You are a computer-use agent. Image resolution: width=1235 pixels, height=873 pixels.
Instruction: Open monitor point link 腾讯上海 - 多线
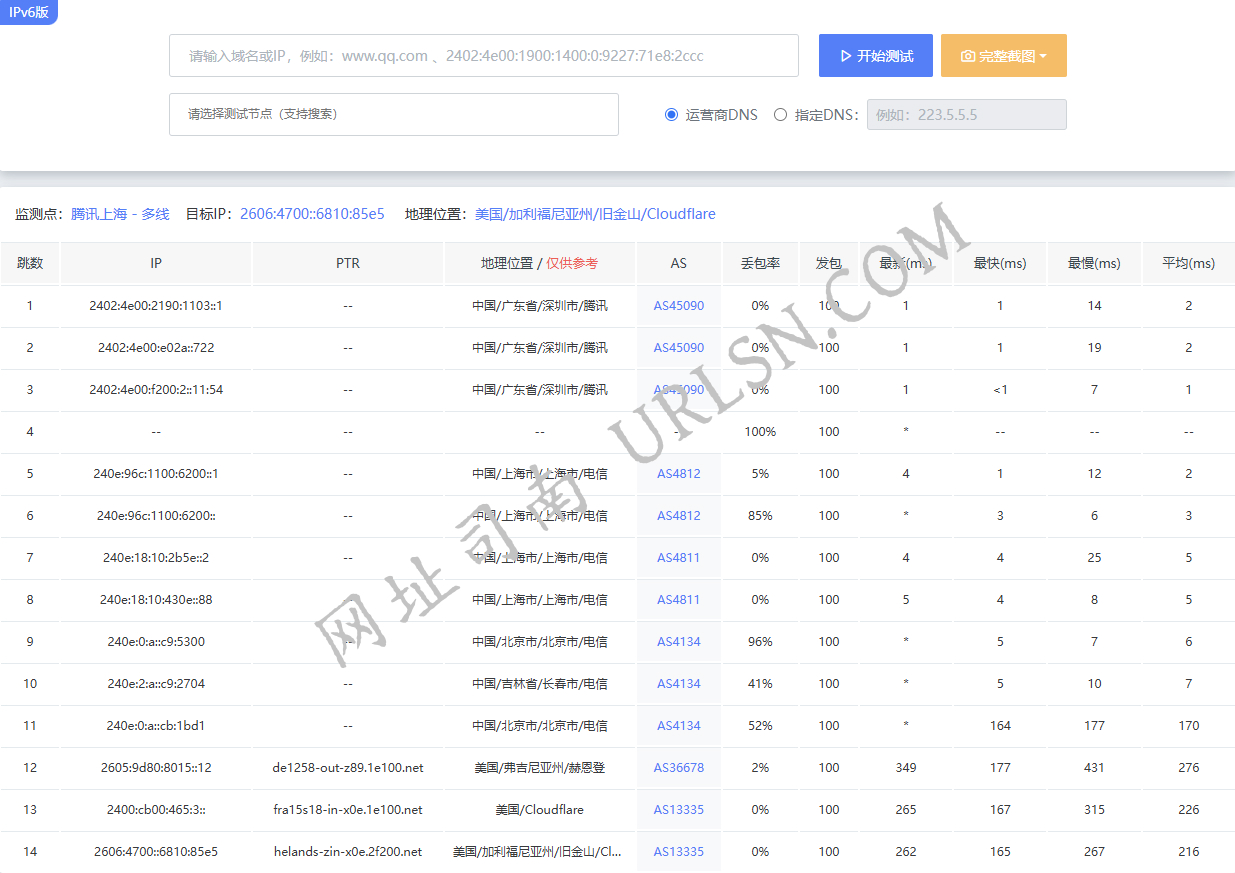tap(120, 214)
